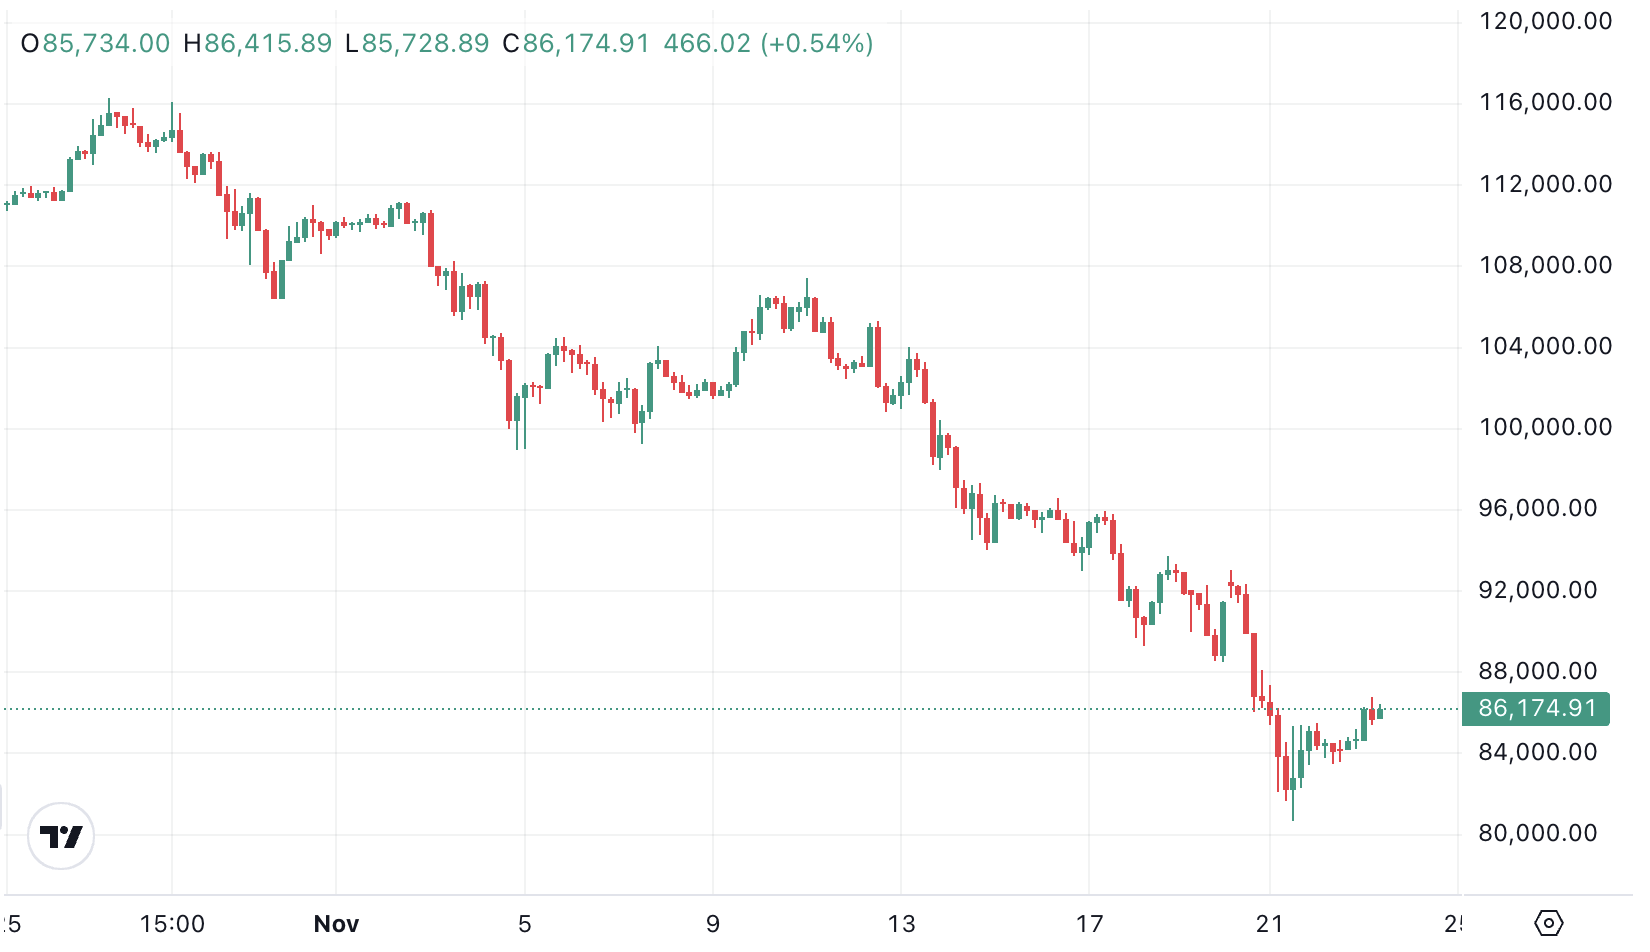
Task: Click the 466.02 price change value
Action: click(x=707, y=44)
